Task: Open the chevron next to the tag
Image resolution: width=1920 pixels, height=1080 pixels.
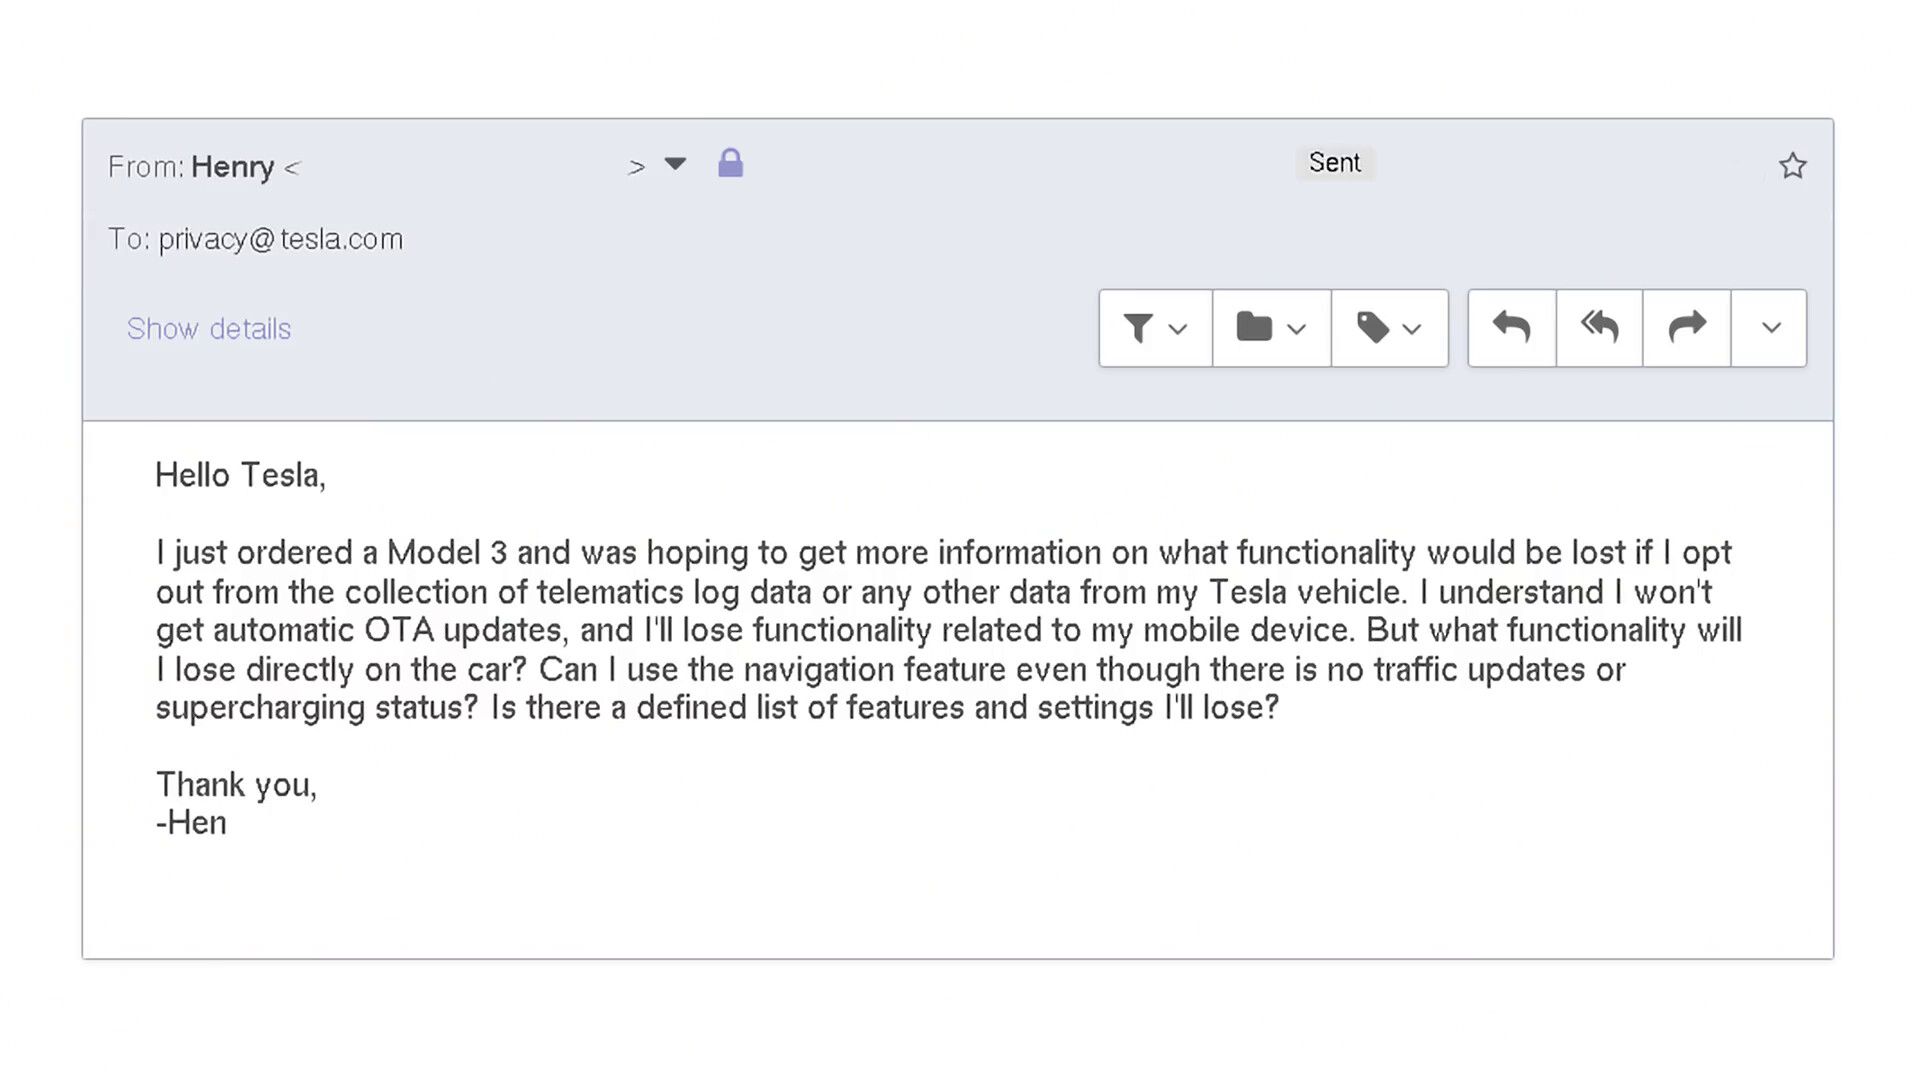Action: coord(1412,329)
